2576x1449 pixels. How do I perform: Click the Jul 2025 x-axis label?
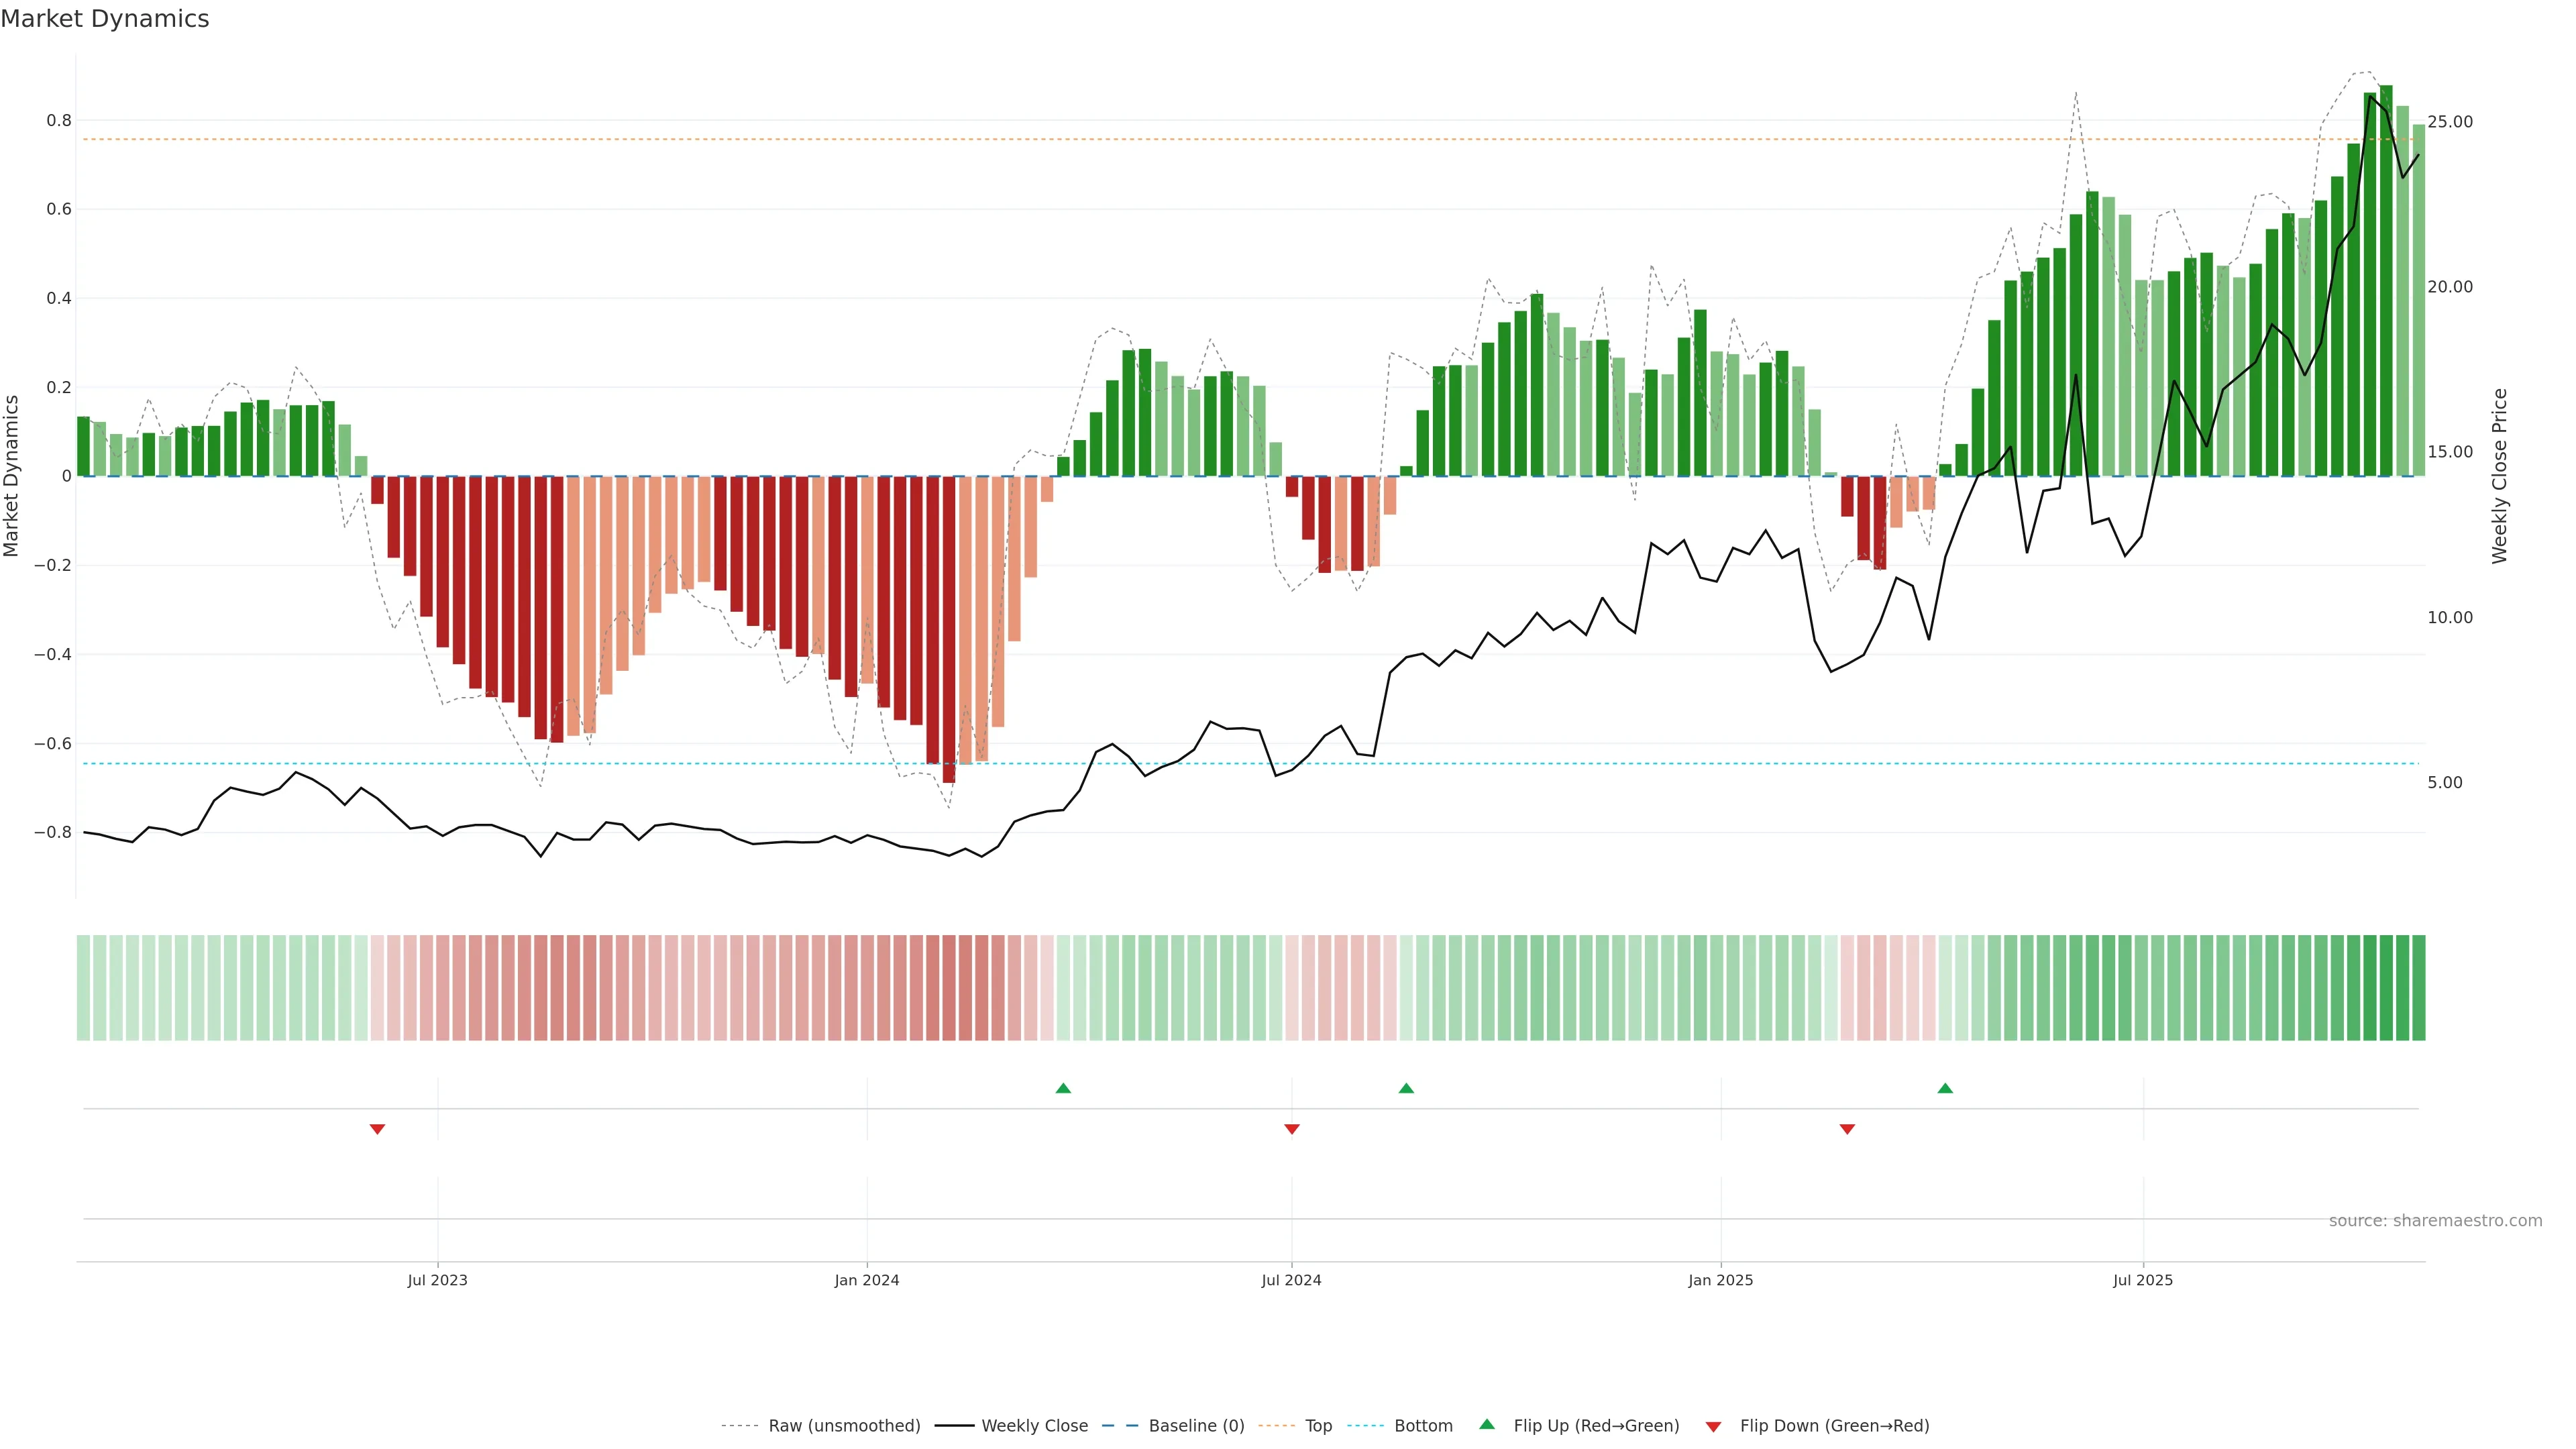pyautogui.click(x=2142, y=1280)
